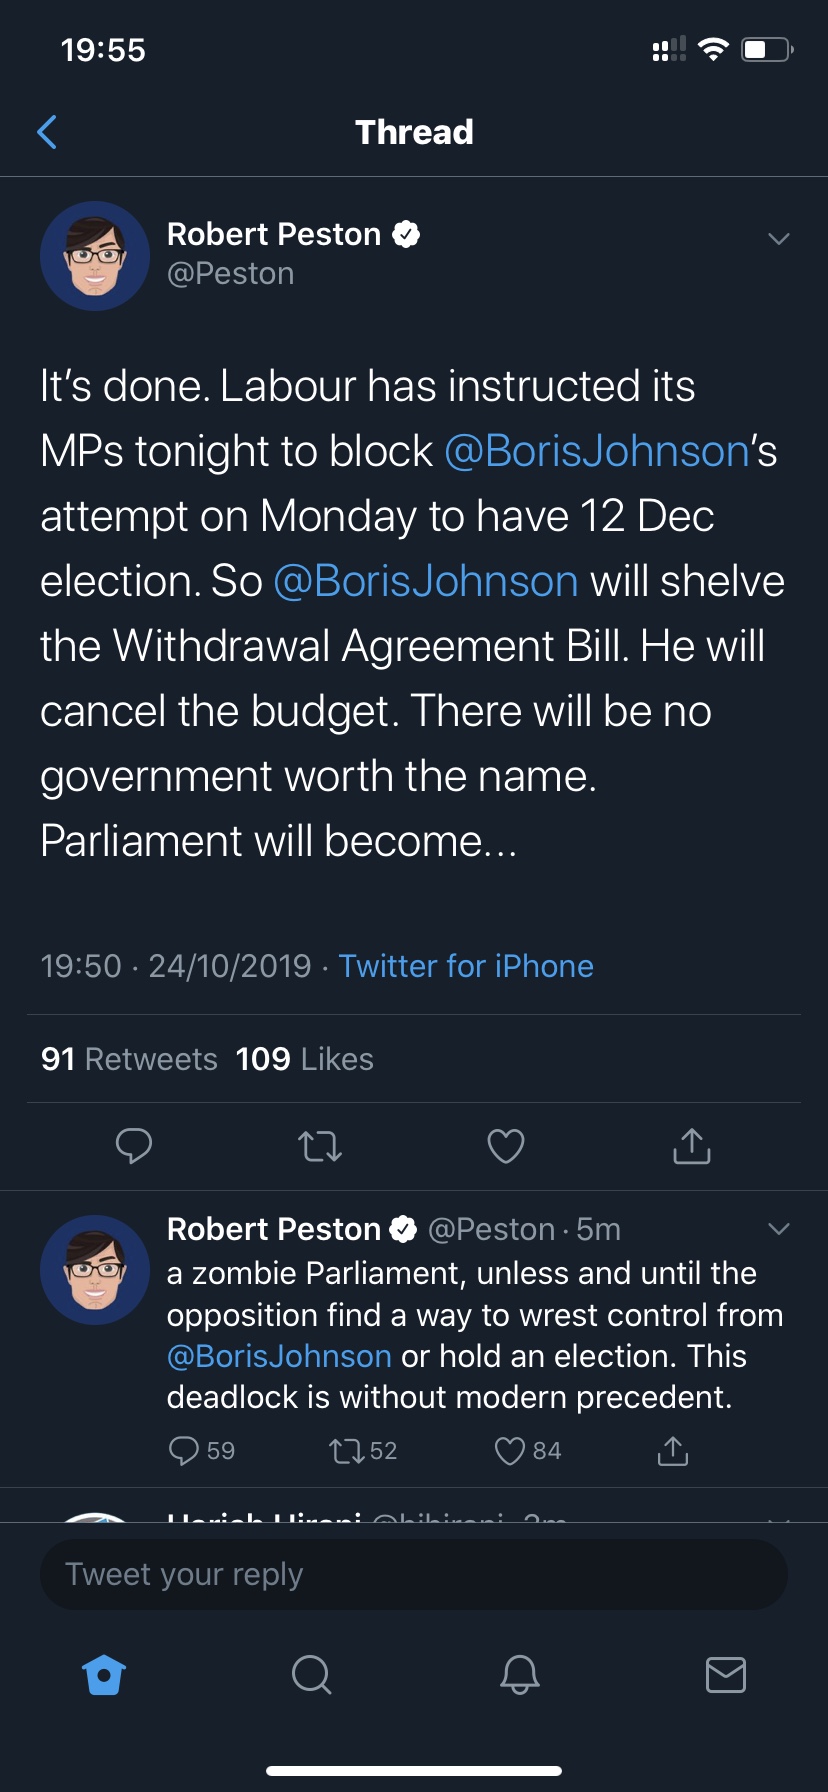The image size is (828, 1792).
Task: Open the Twitter for iPhone link
Action: tap(466, 966)
